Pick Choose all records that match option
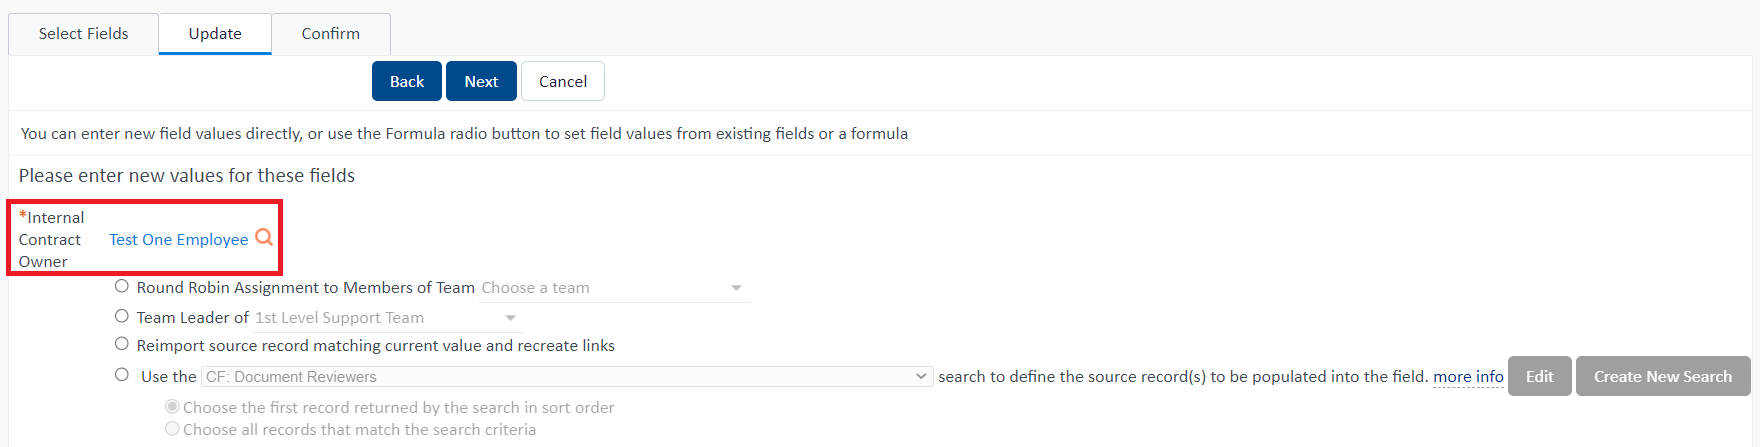 (173, 429)
